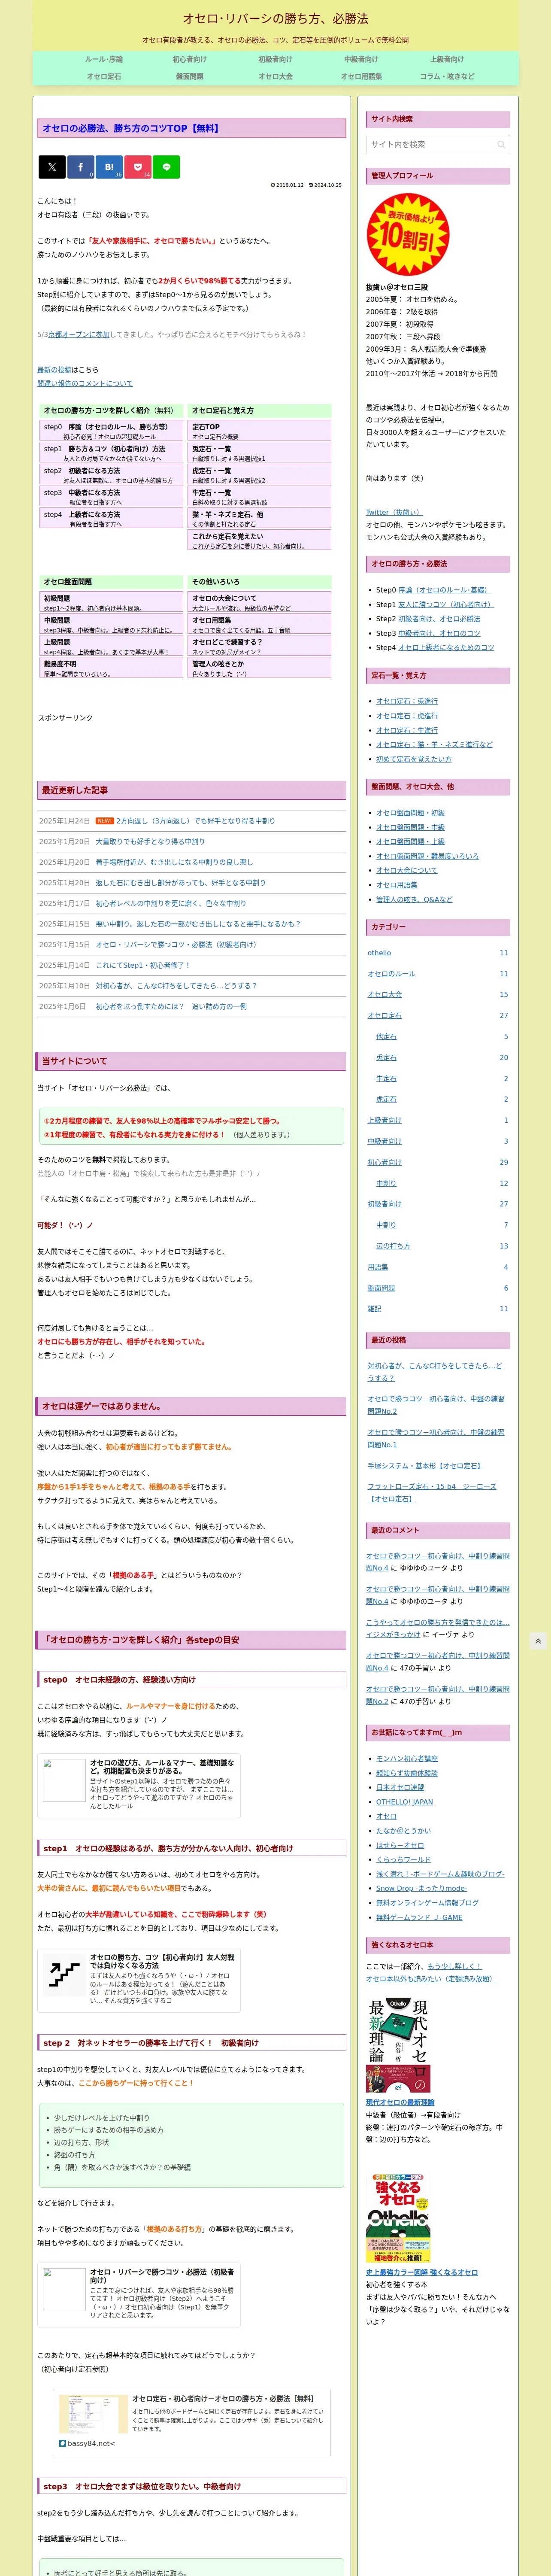The image size is (551, 2576).
Task: Open the これから定石を覚えたい box
Action: pyautogui.click(x=259, y=541)
